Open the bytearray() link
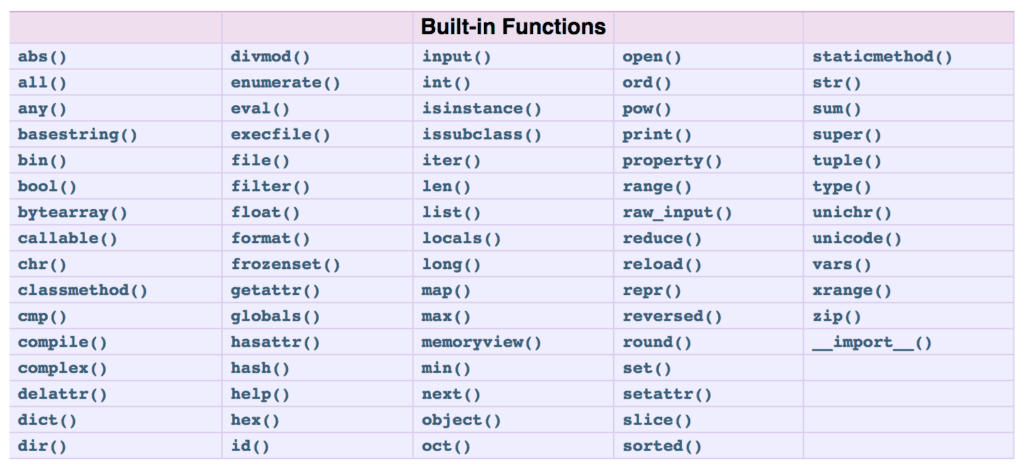Image resolution: width=1024 pixels, height=470 pixels. pos(73,213)
